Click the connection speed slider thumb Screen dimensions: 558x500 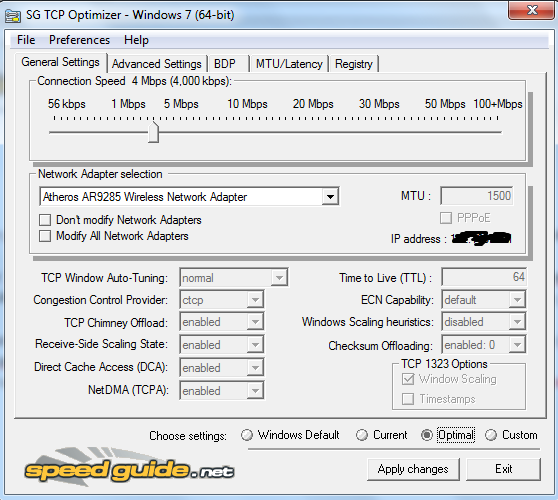click(153, 132)
